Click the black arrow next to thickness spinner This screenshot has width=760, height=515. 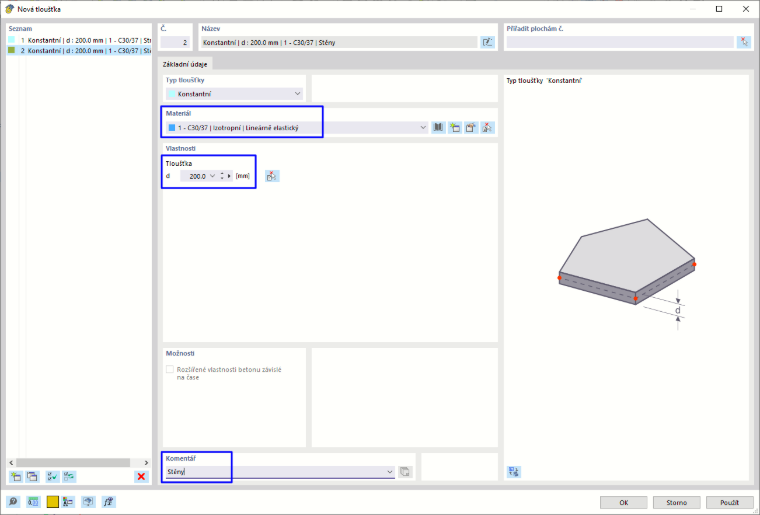click(x=229, y=176)
